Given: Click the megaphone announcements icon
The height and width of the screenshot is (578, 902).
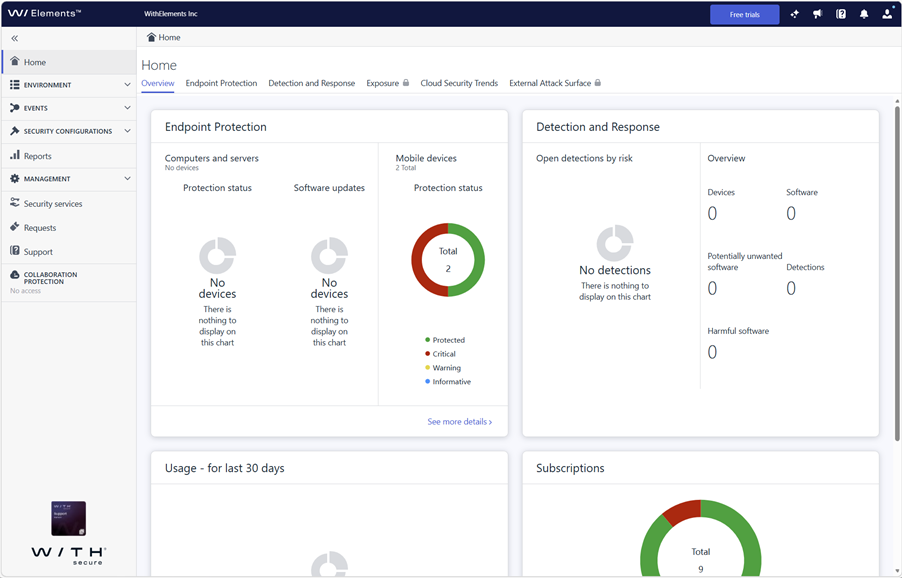Looking at the screenshot, I should click(x=817, y=14).
